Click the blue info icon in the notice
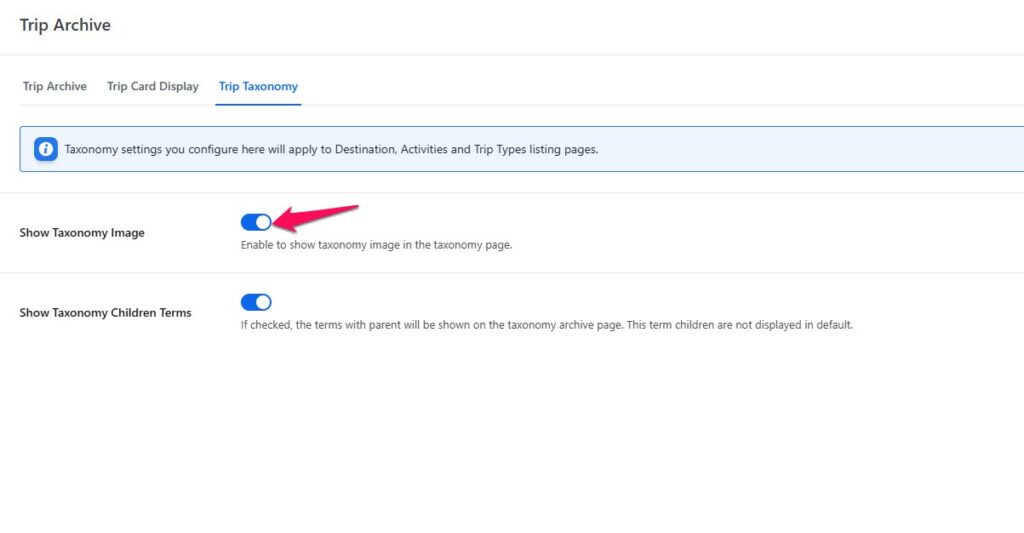This screenshot has height=533, width=1024. 46,150
